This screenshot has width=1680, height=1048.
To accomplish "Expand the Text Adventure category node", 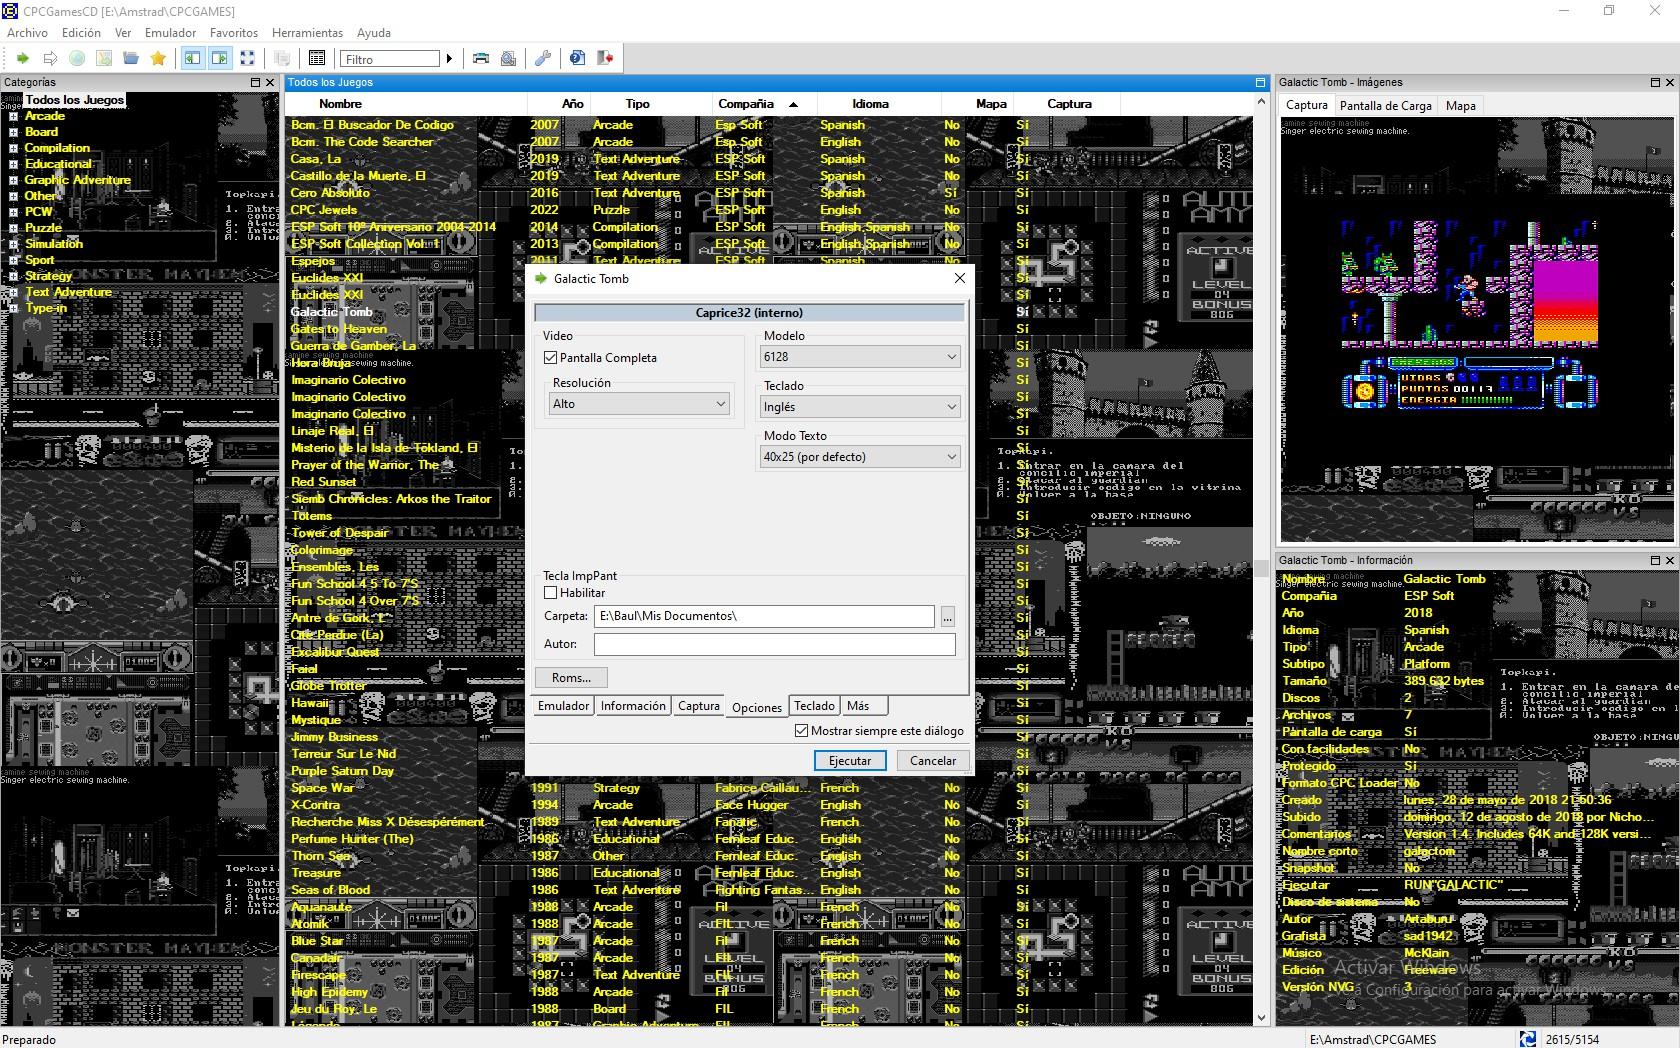I will 13,292.
